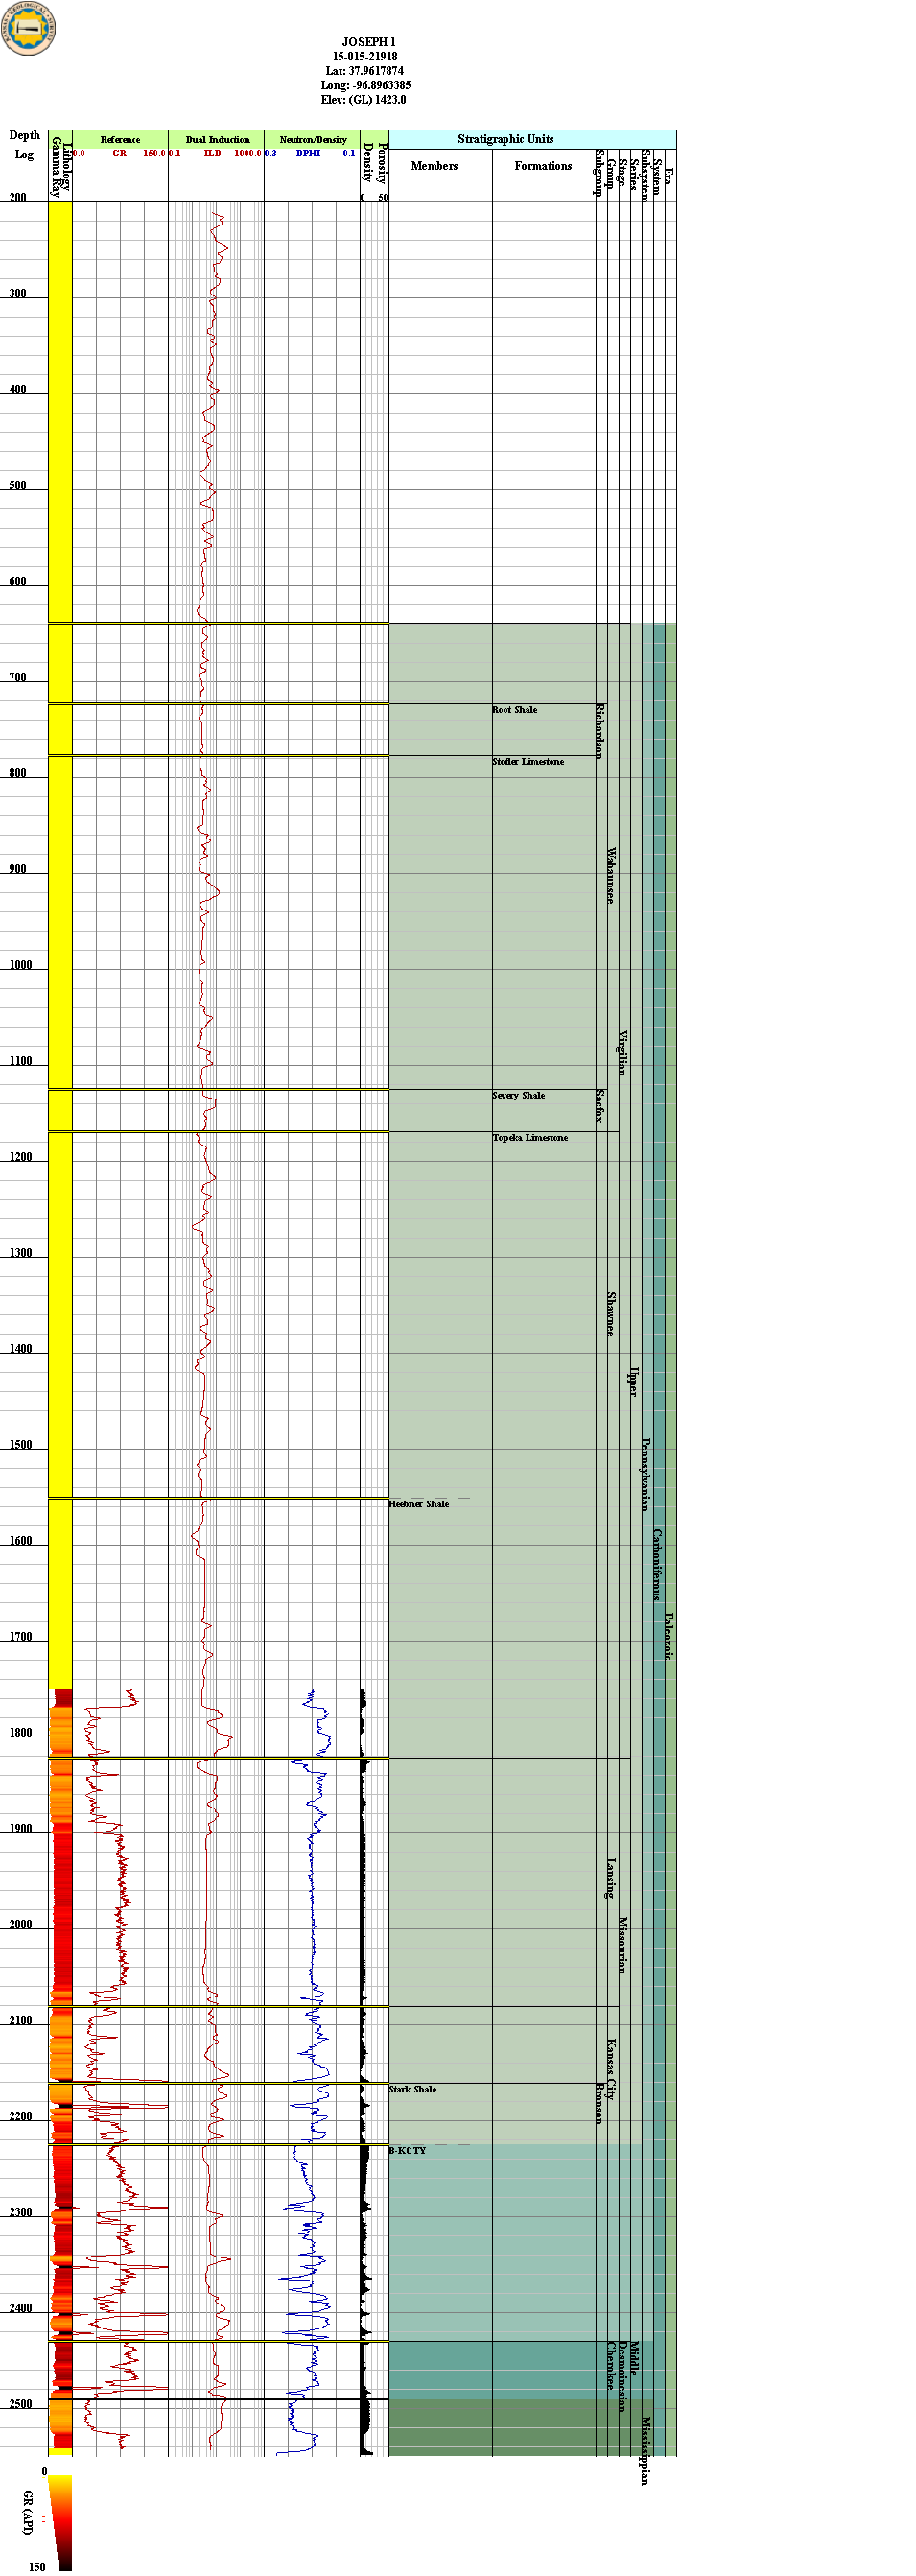Click the Kansas Geological Survey logo
Viewport: 916px width, 2576px height.
[x=28, y=28]
